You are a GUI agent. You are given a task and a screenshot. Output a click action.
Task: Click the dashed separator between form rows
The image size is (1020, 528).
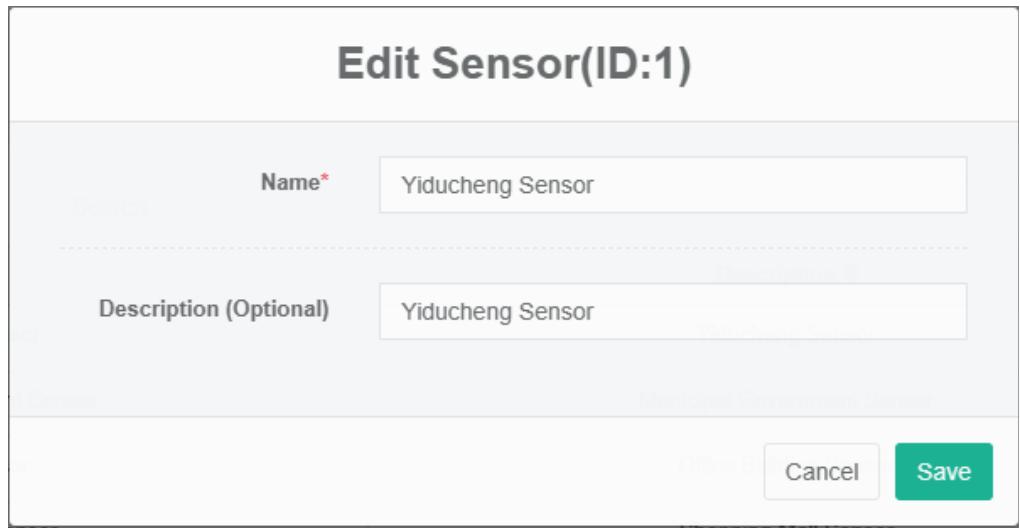point(514,247)
